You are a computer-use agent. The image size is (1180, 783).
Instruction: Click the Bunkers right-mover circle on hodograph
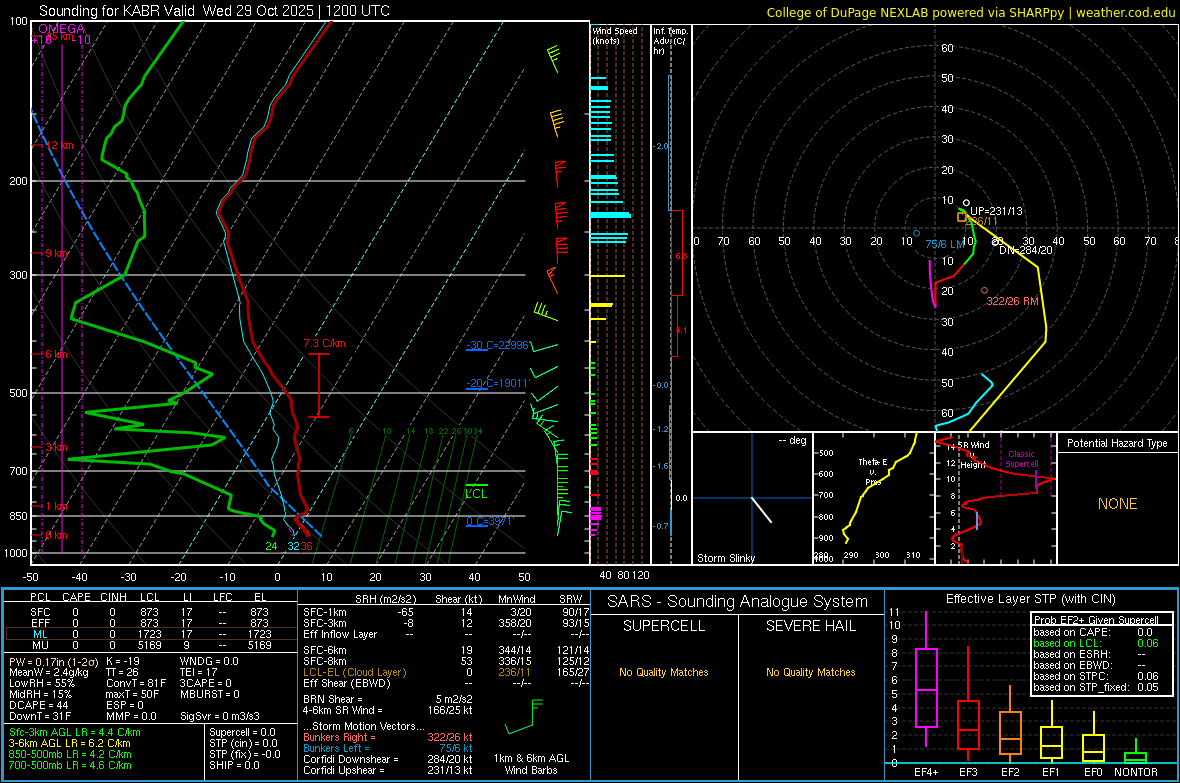(984, 291)
